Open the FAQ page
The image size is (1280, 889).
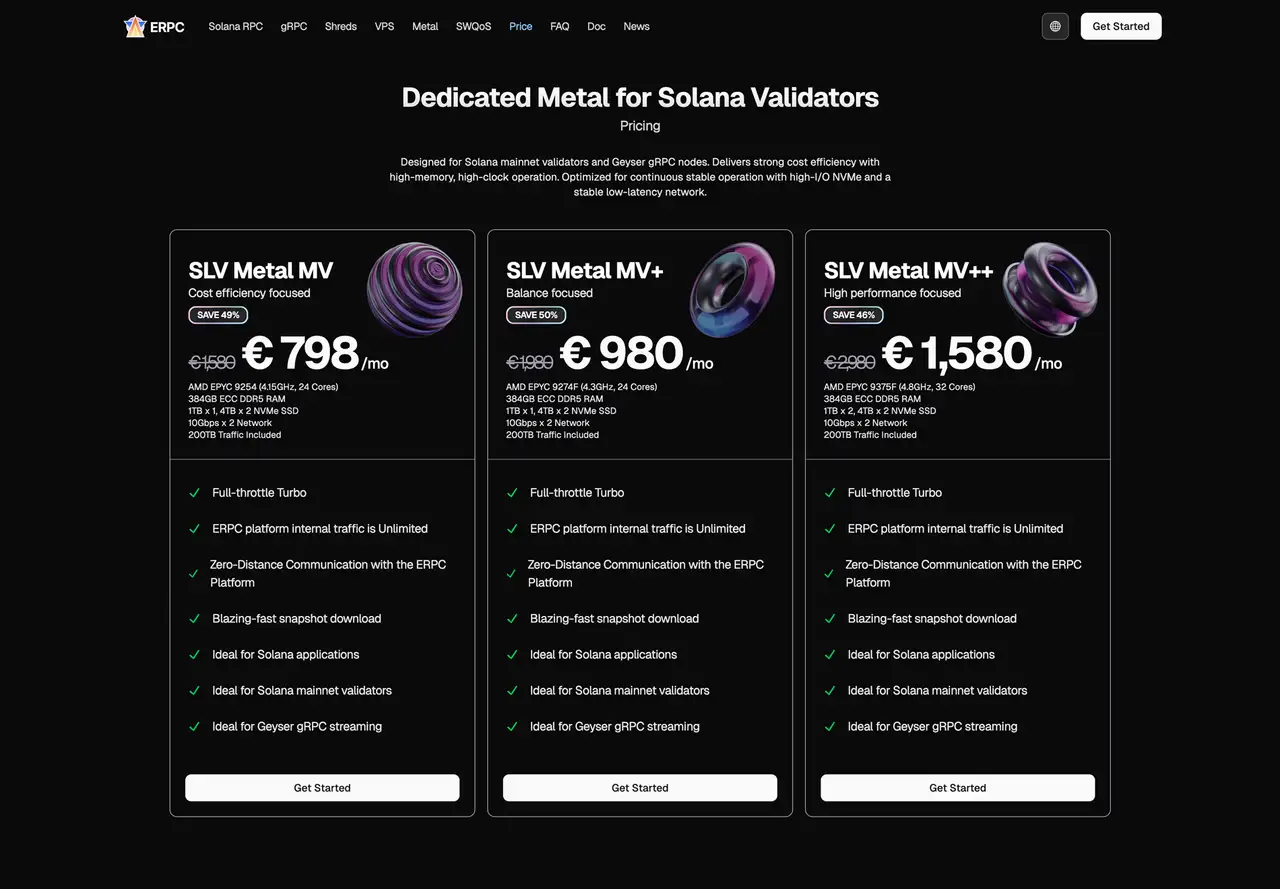559,26
